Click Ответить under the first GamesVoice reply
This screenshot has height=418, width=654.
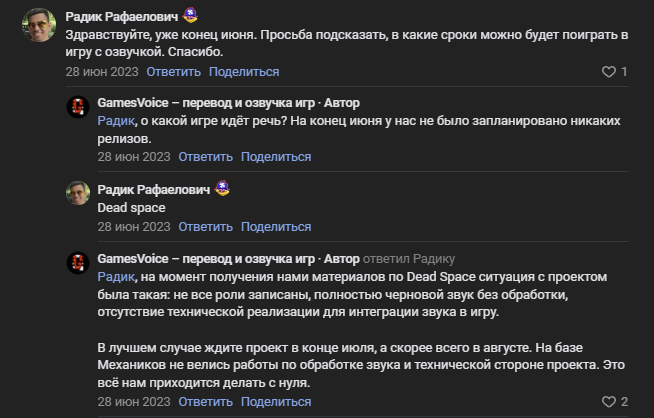click(206, 156)
